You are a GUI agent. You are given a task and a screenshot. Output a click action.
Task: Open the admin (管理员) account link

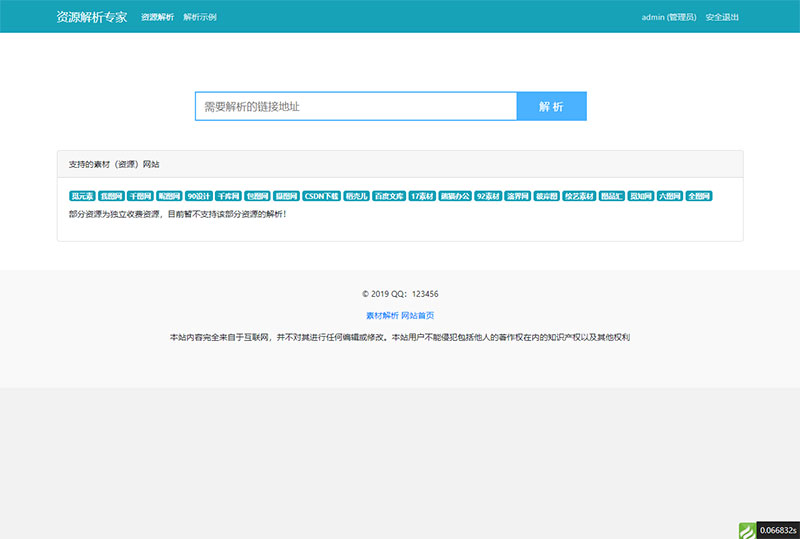pos(668,17)
